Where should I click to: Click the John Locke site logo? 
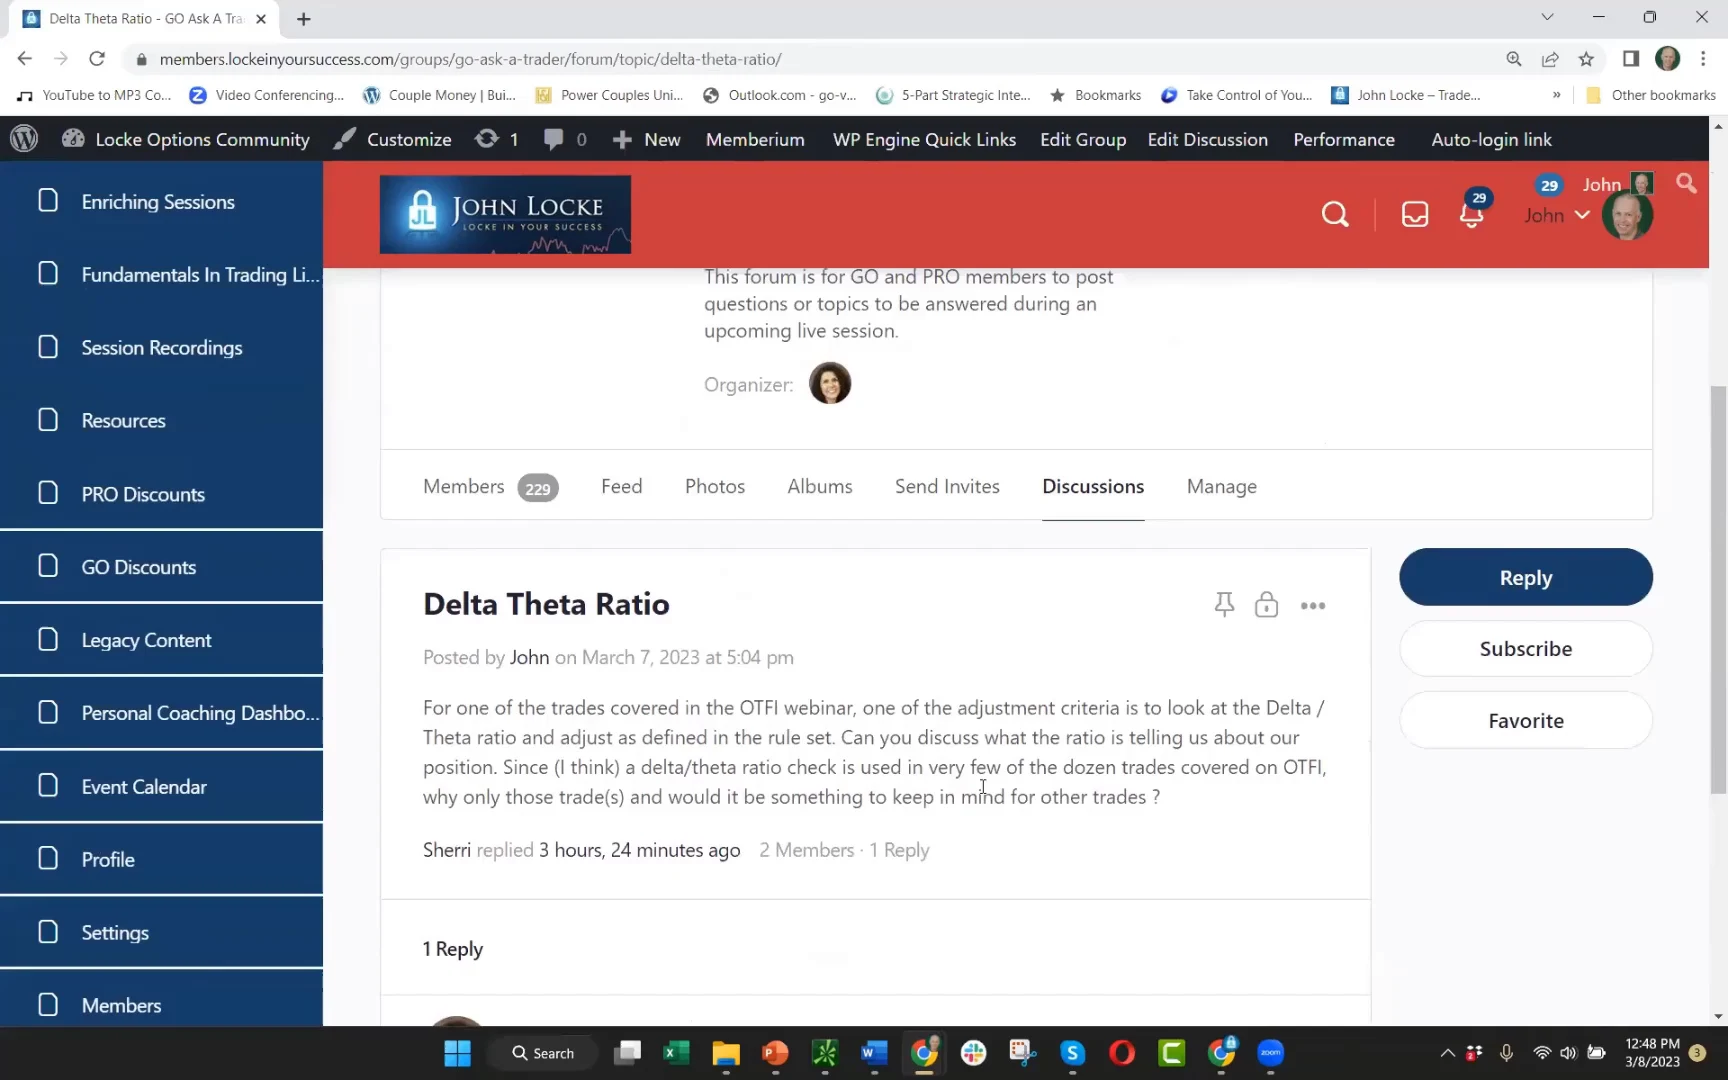(x=505, y=214)
